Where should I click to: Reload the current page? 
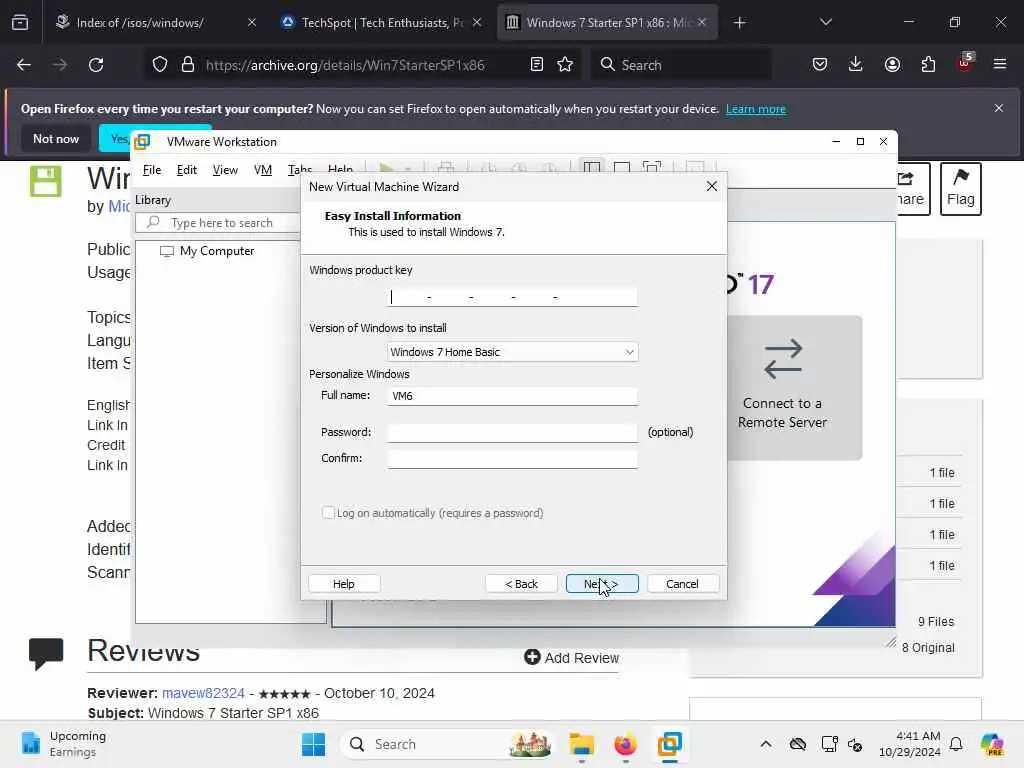[x=96, y=65]
